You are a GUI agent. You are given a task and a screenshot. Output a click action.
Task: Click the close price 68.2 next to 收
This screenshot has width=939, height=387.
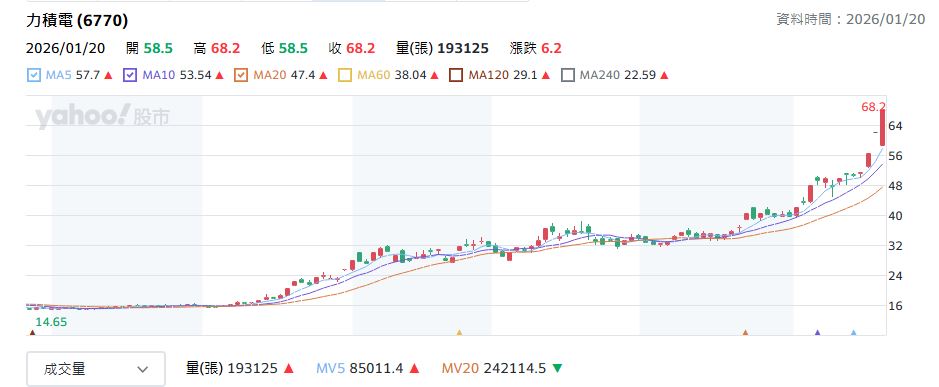(x=361, y=49)
